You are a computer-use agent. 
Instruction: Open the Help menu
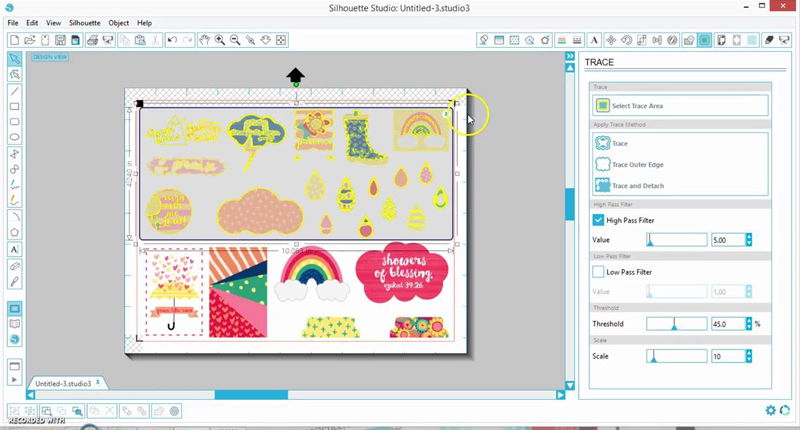click(144, 23)
